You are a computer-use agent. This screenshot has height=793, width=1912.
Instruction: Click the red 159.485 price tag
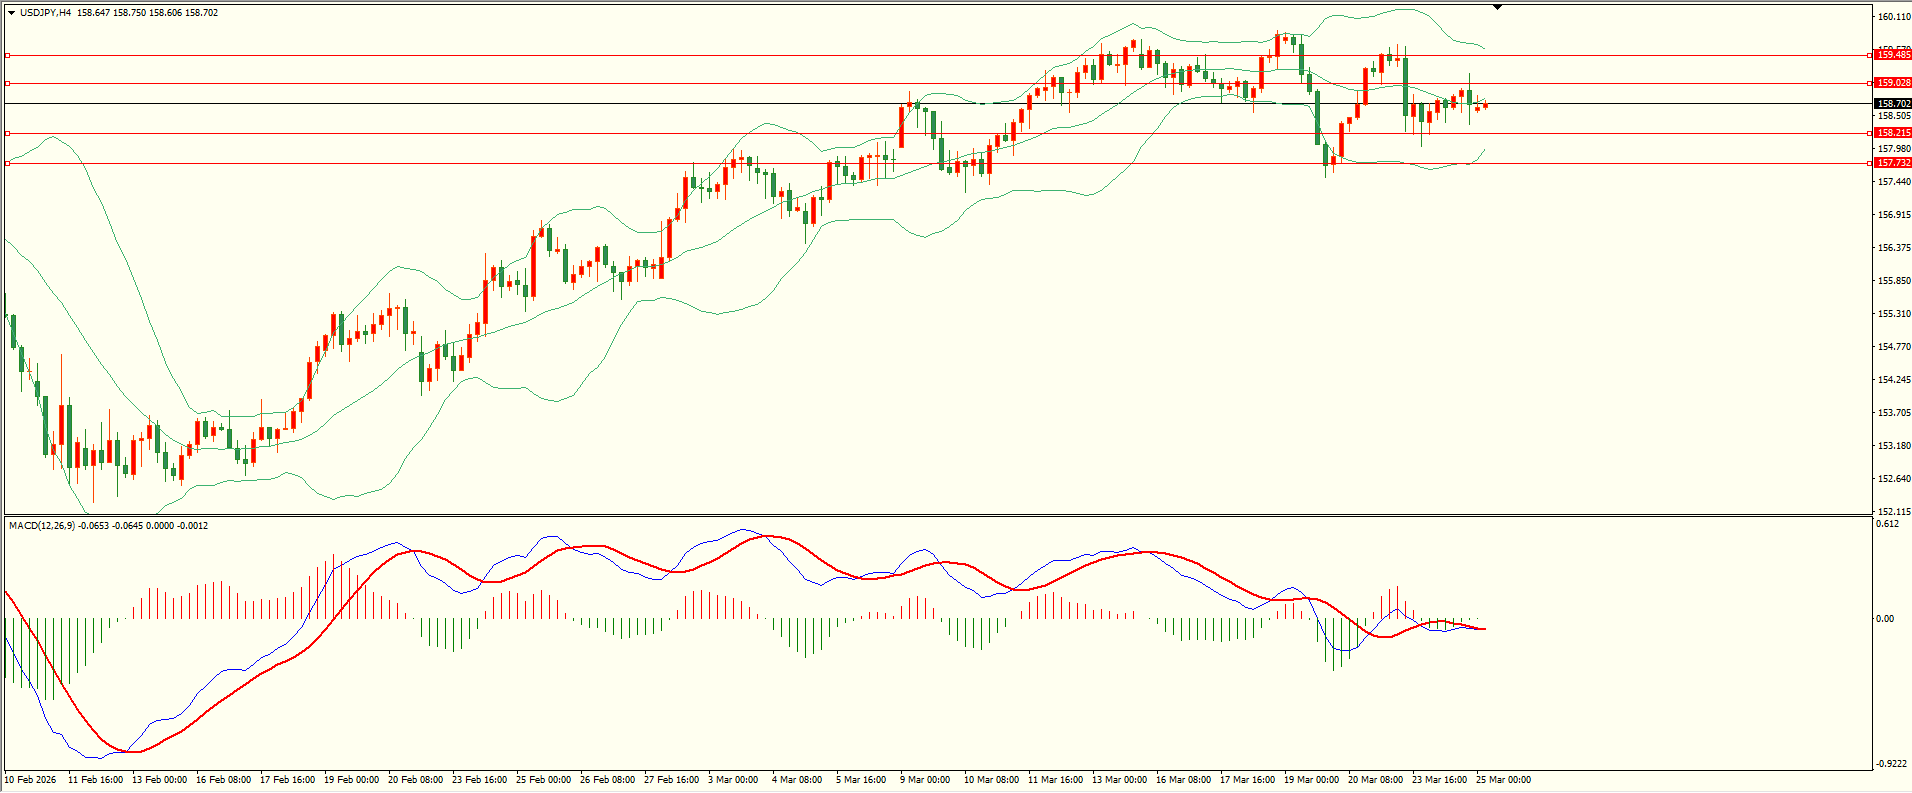(x=1892, y=55)
